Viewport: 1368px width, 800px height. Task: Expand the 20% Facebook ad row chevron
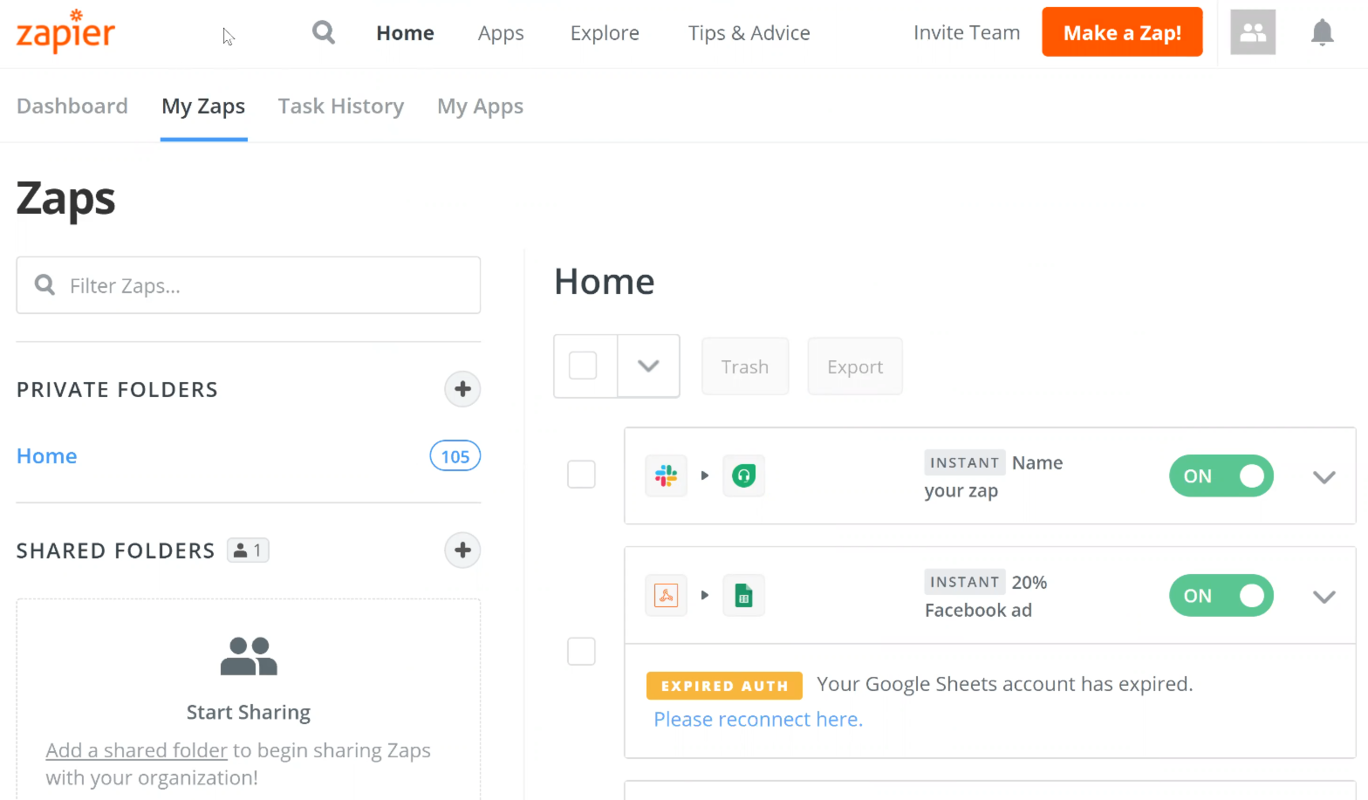pyautogui.click(x=1324, y=597)
